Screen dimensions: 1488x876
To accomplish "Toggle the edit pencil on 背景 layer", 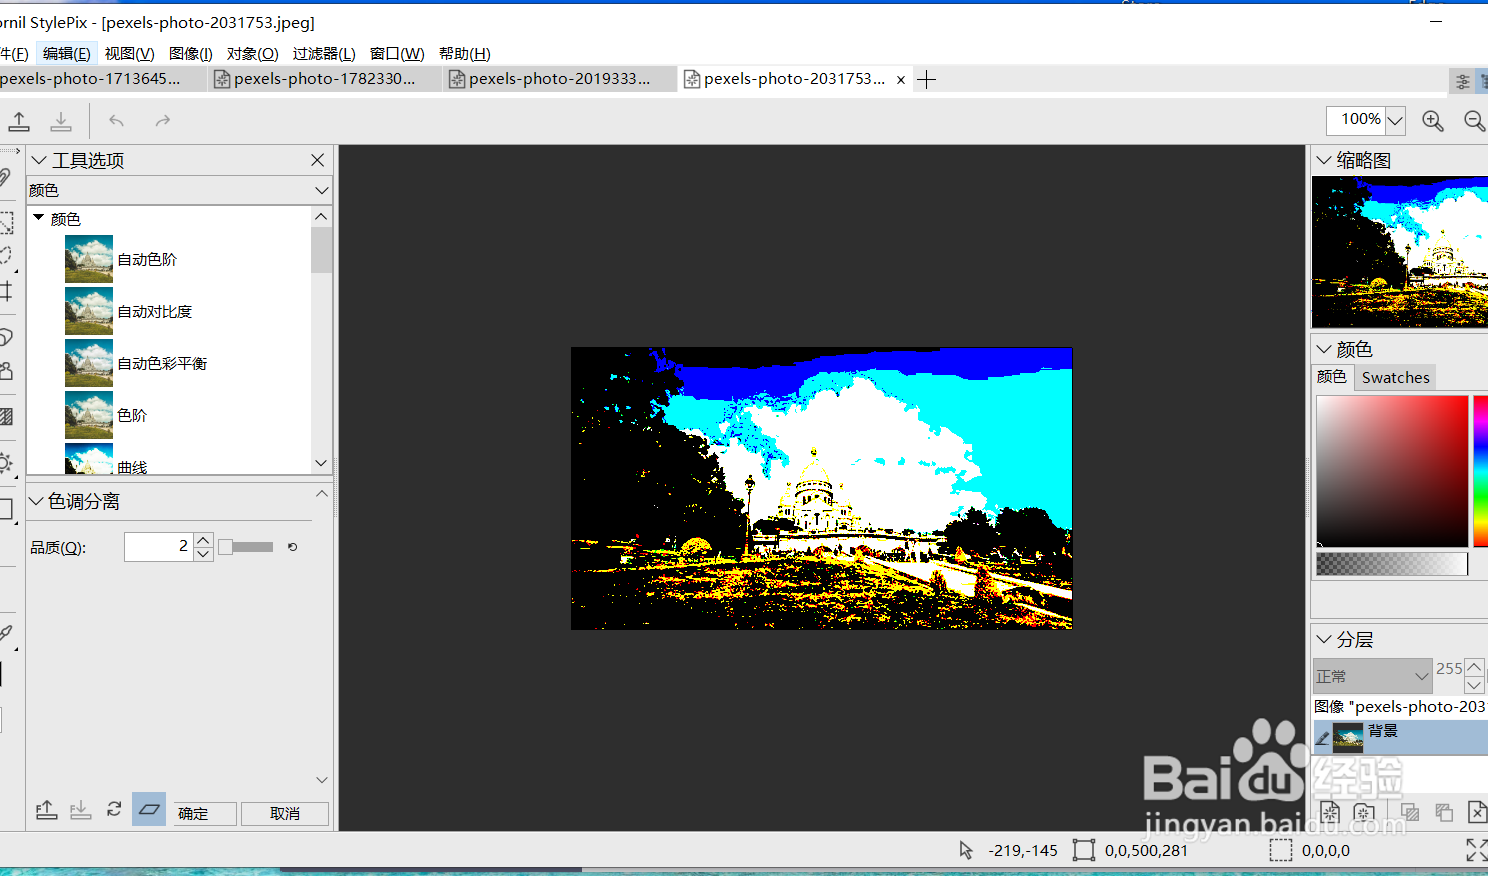I will [x=1322, y=739].
